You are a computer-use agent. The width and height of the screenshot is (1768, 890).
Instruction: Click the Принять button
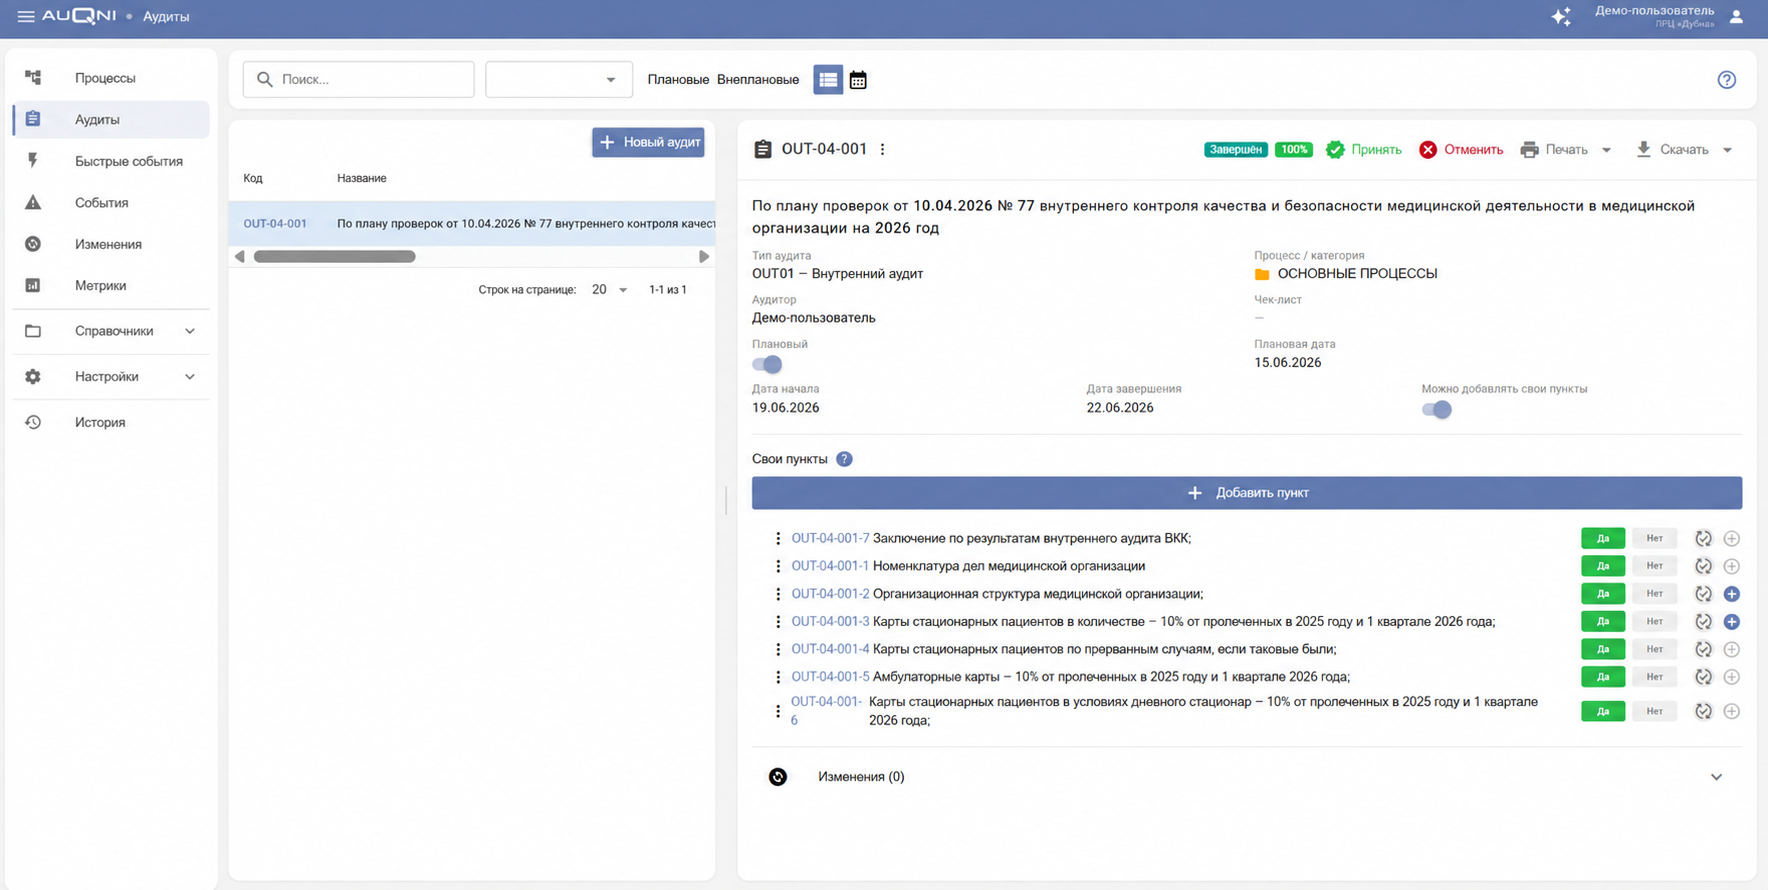point(1364,150)
